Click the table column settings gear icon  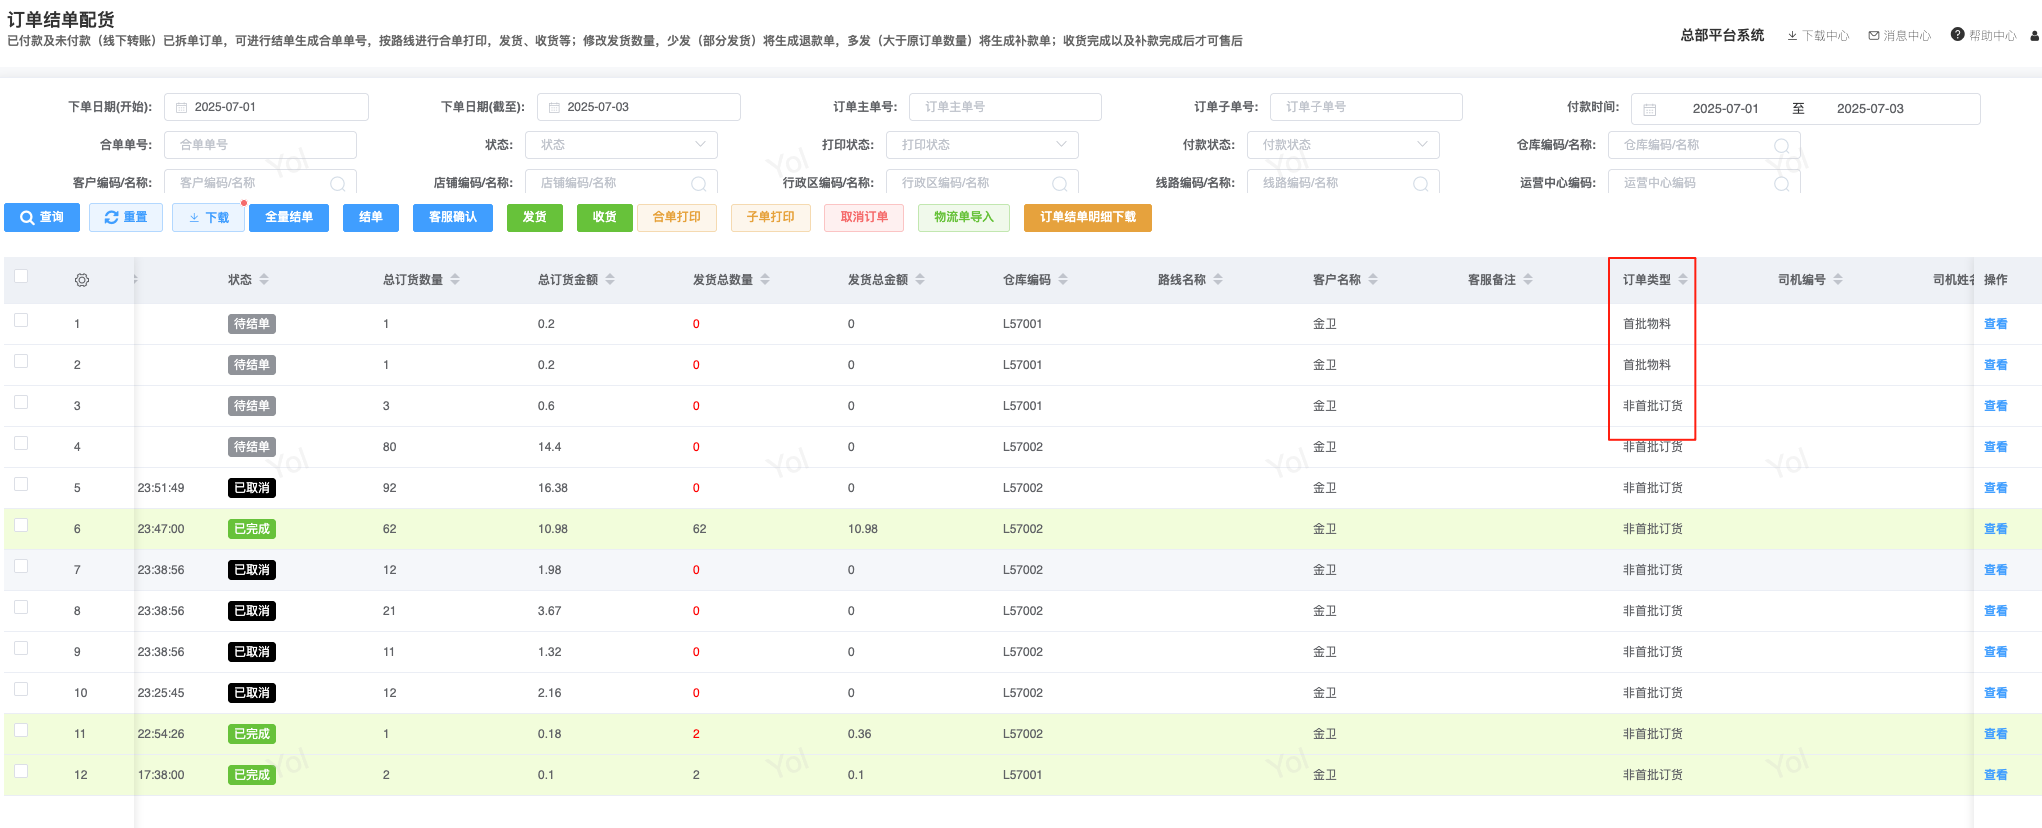82,280
